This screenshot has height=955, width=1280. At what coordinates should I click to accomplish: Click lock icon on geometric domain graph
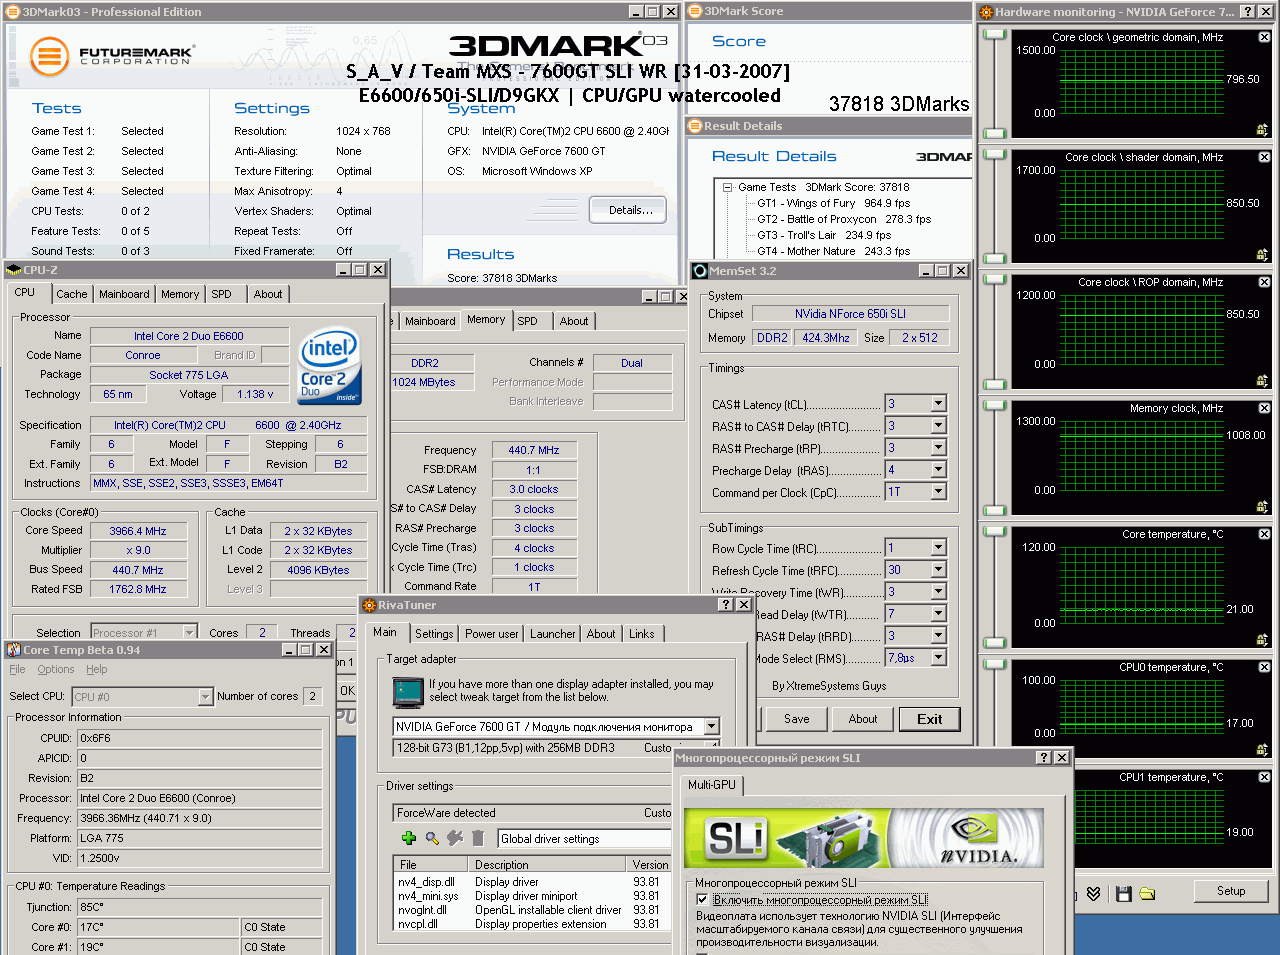pyautogui.click(x=1262, y=130)
